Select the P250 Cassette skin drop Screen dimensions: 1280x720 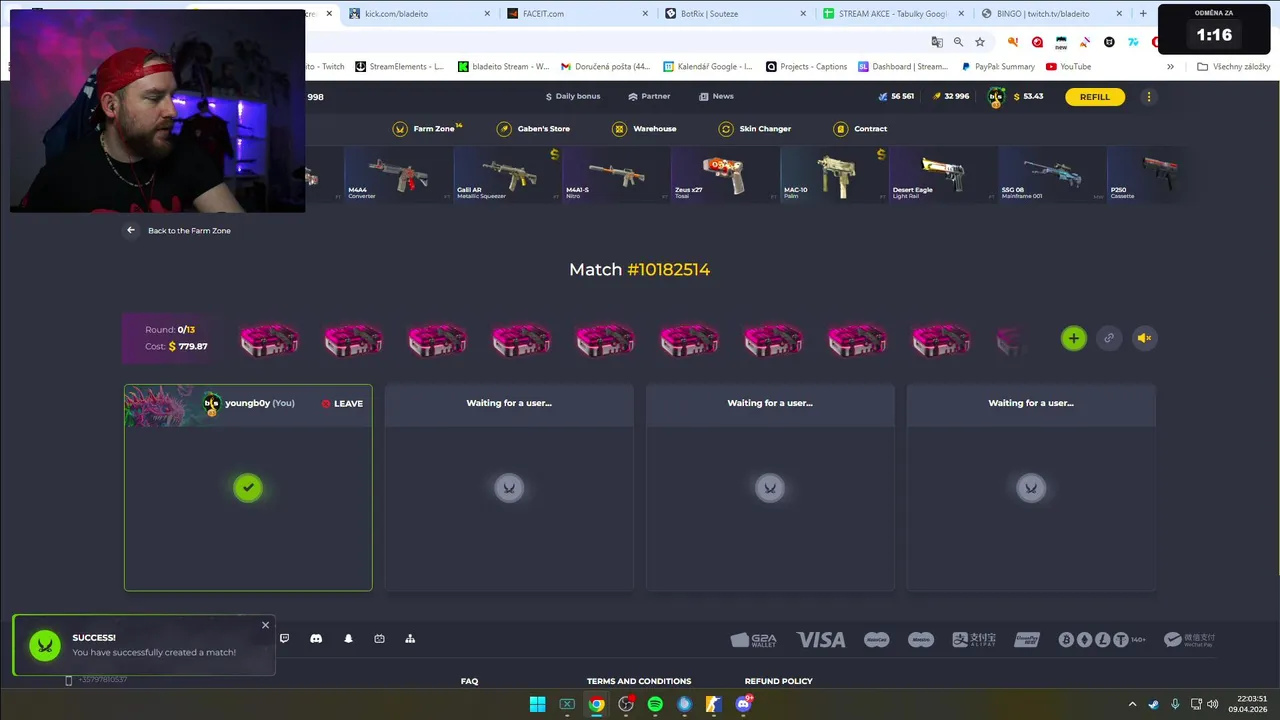[1148, 174]
